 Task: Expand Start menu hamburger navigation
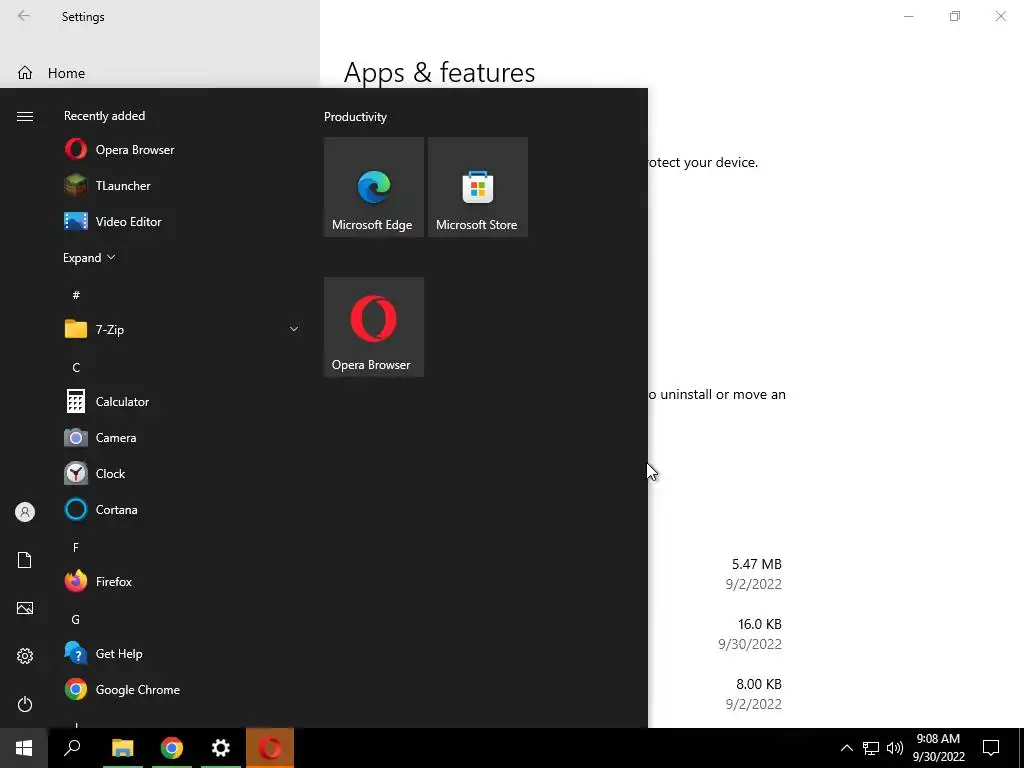click(x=25, y=116)
